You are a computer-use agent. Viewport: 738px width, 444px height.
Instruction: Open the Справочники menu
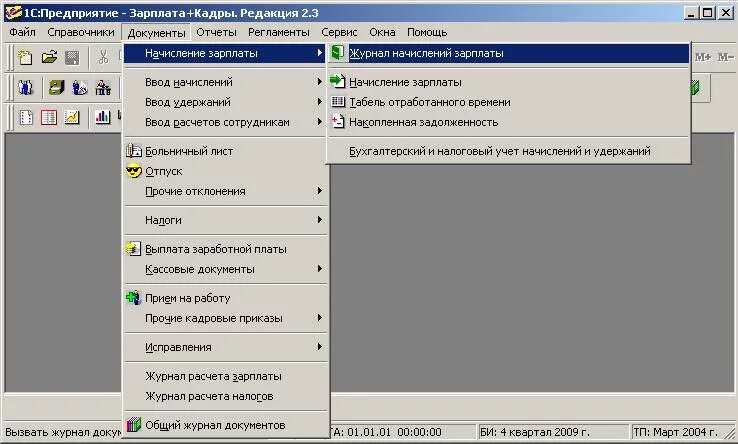80,32
